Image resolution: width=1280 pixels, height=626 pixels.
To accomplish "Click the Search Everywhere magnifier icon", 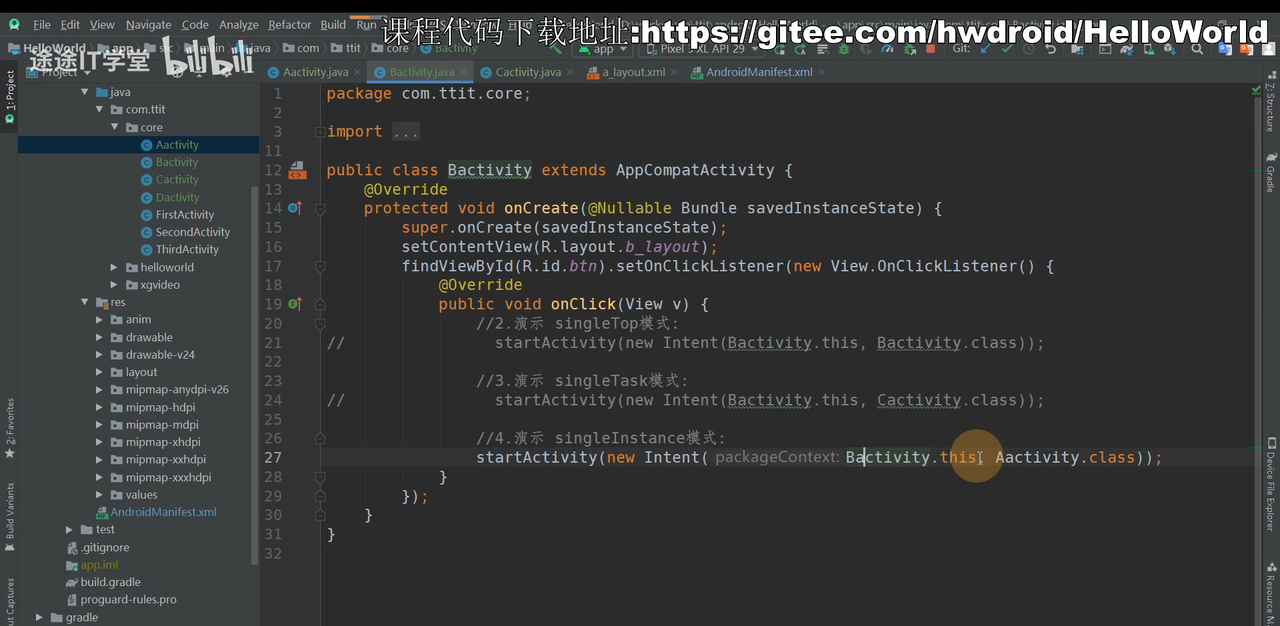I will [1197, 48].
